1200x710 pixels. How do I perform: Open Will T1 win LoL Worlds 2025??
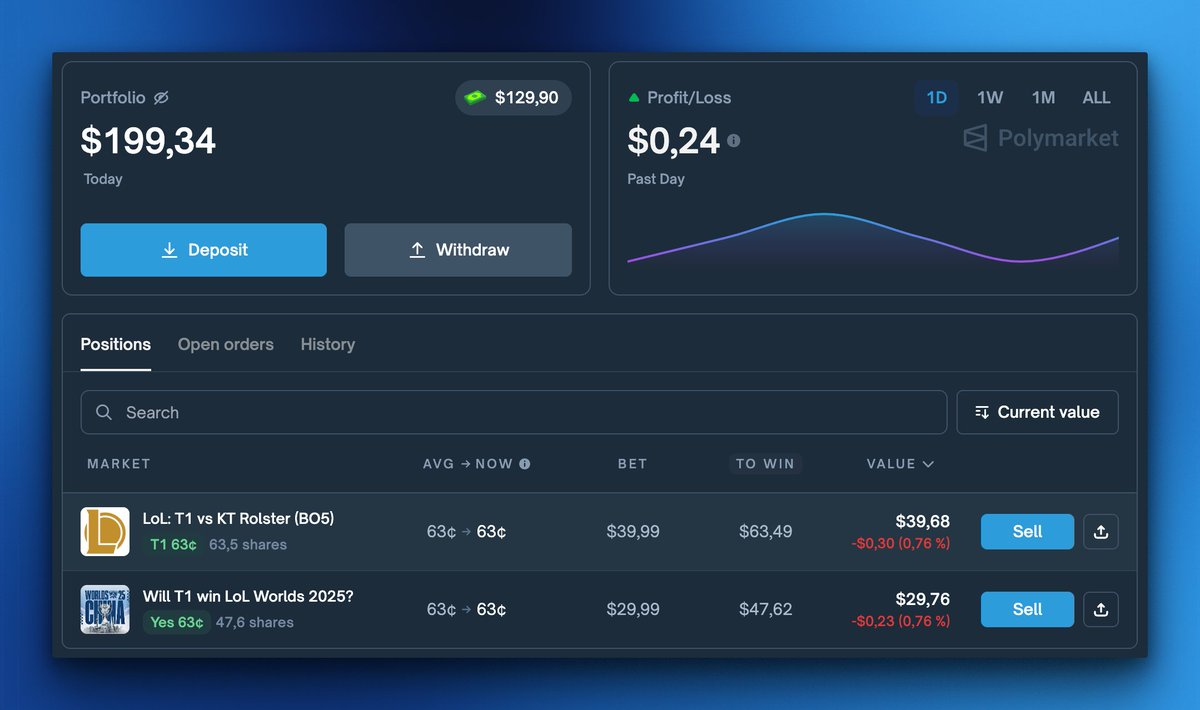[x=248, y=597]
